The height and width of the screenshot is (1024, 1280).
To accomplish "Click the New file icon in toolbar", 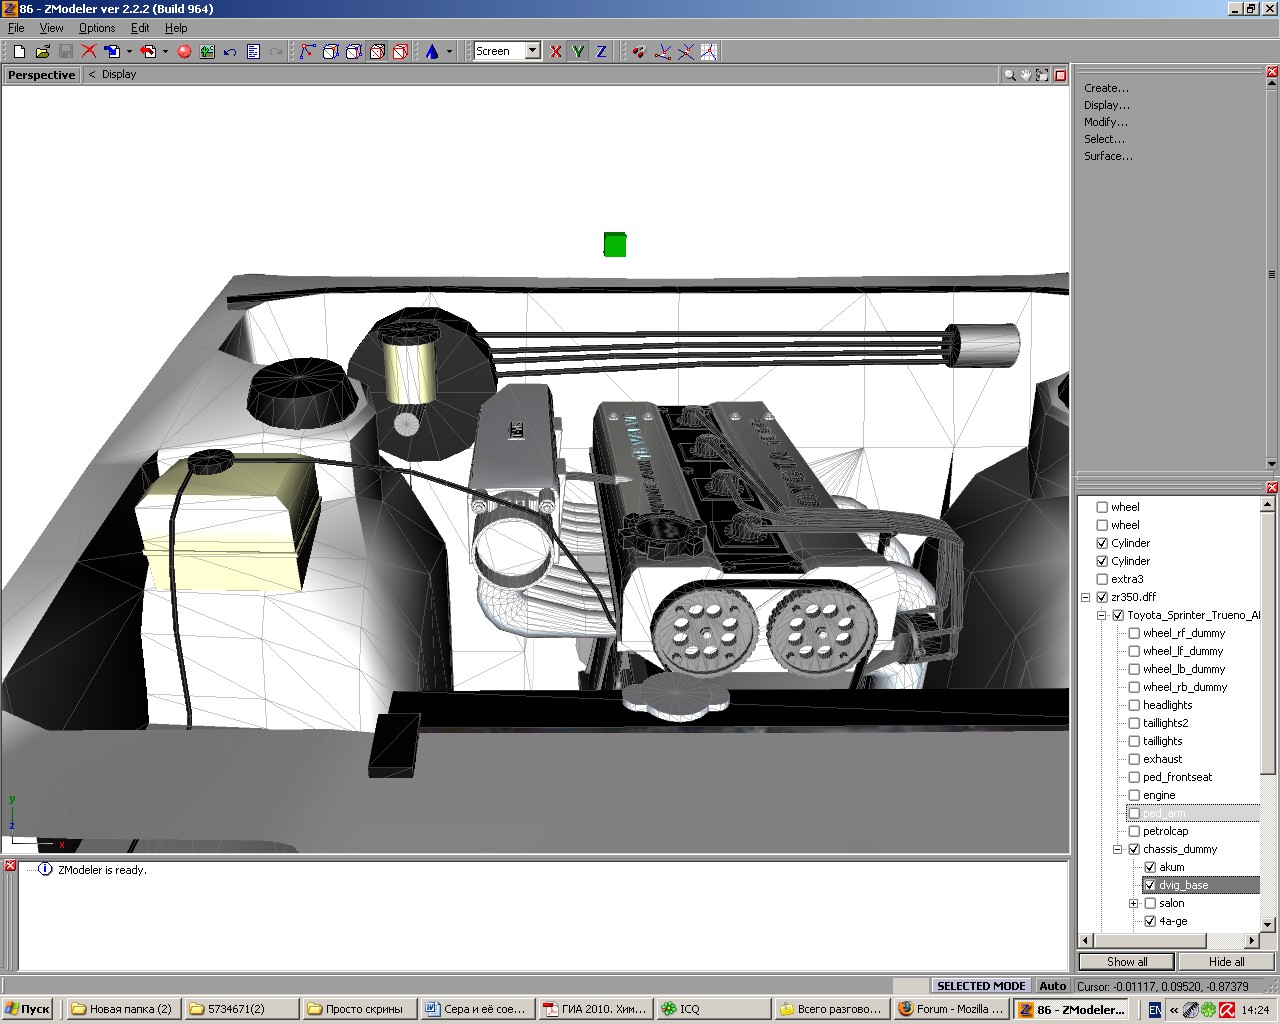I will click(19, 51).
